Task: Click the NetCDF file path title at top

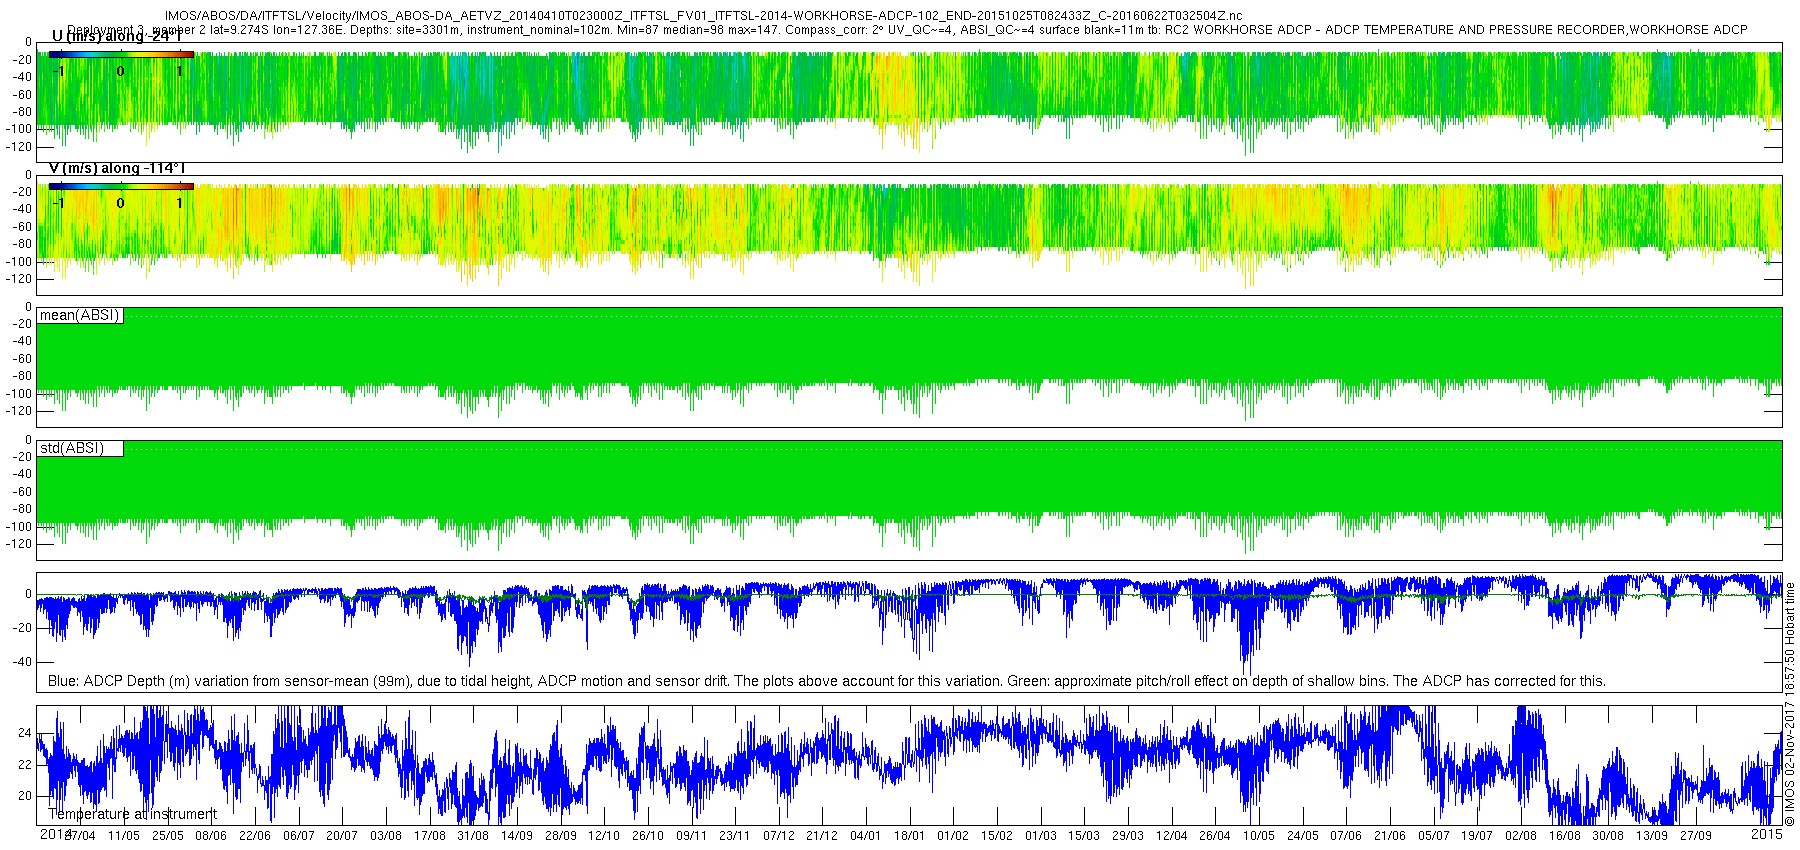Action: (x=704, y=16)
